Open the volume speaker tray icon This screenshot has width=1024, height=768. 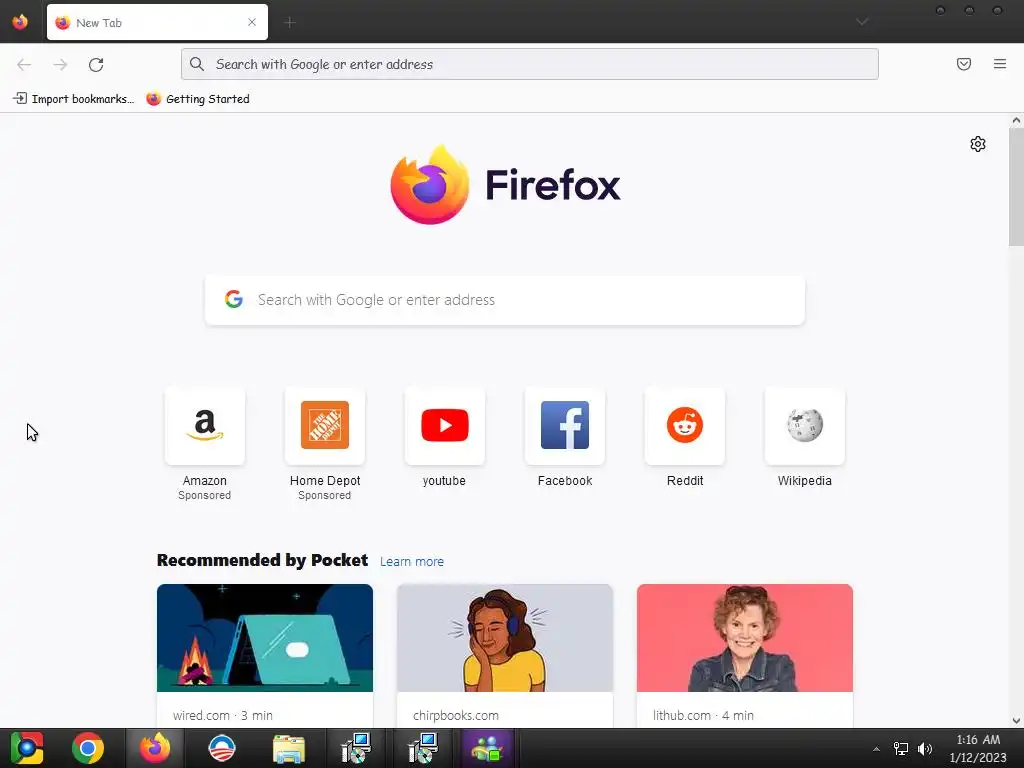[925, 749]
